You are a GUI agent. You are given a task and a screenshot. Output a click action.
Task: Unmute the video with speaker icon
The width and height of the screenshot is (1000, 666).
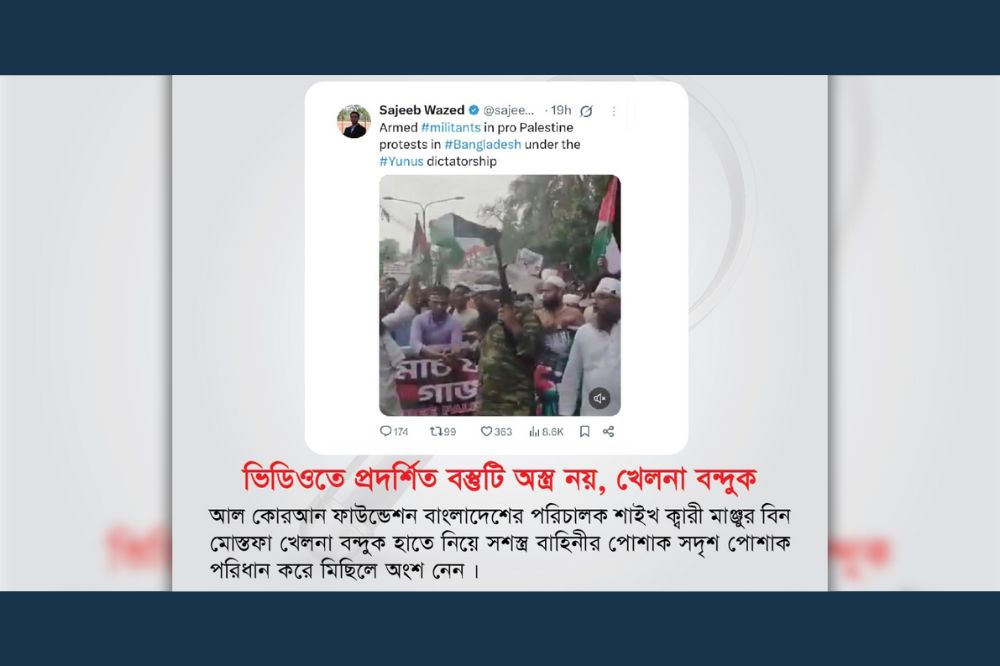[x=599, y=398]
